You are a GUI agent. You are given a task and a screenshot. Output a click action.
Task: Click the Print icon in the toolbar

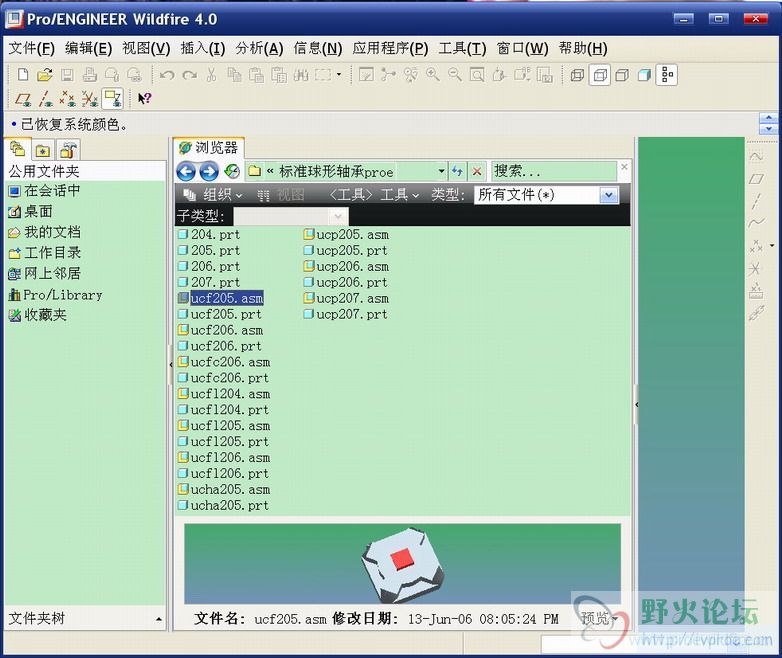click(x=90, y=75)
